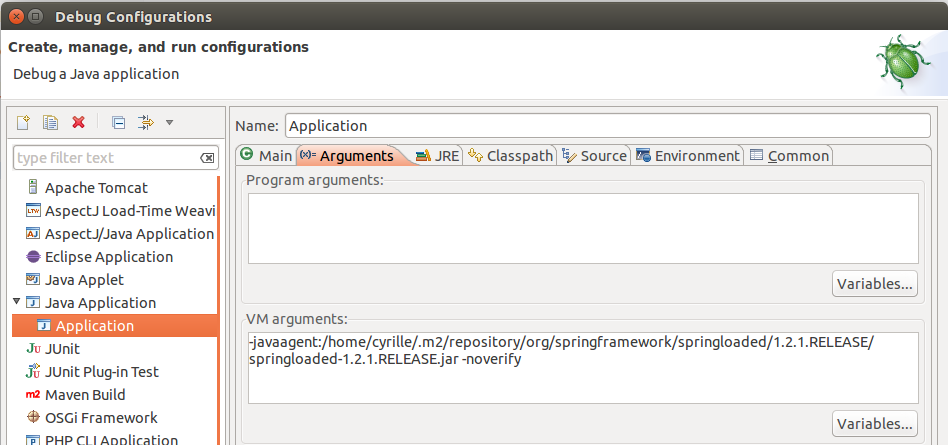Open the Source tab
This screenshot has height=445, width=948.
coord(594,155)
